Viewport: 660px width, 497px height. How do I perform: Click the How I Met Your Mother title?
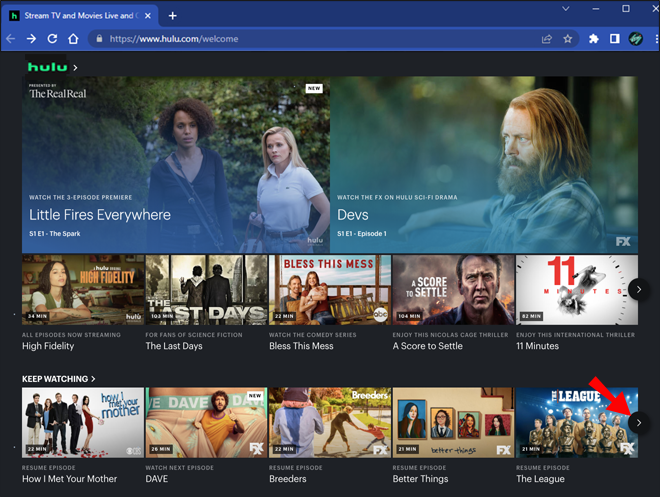coord(69,479)
